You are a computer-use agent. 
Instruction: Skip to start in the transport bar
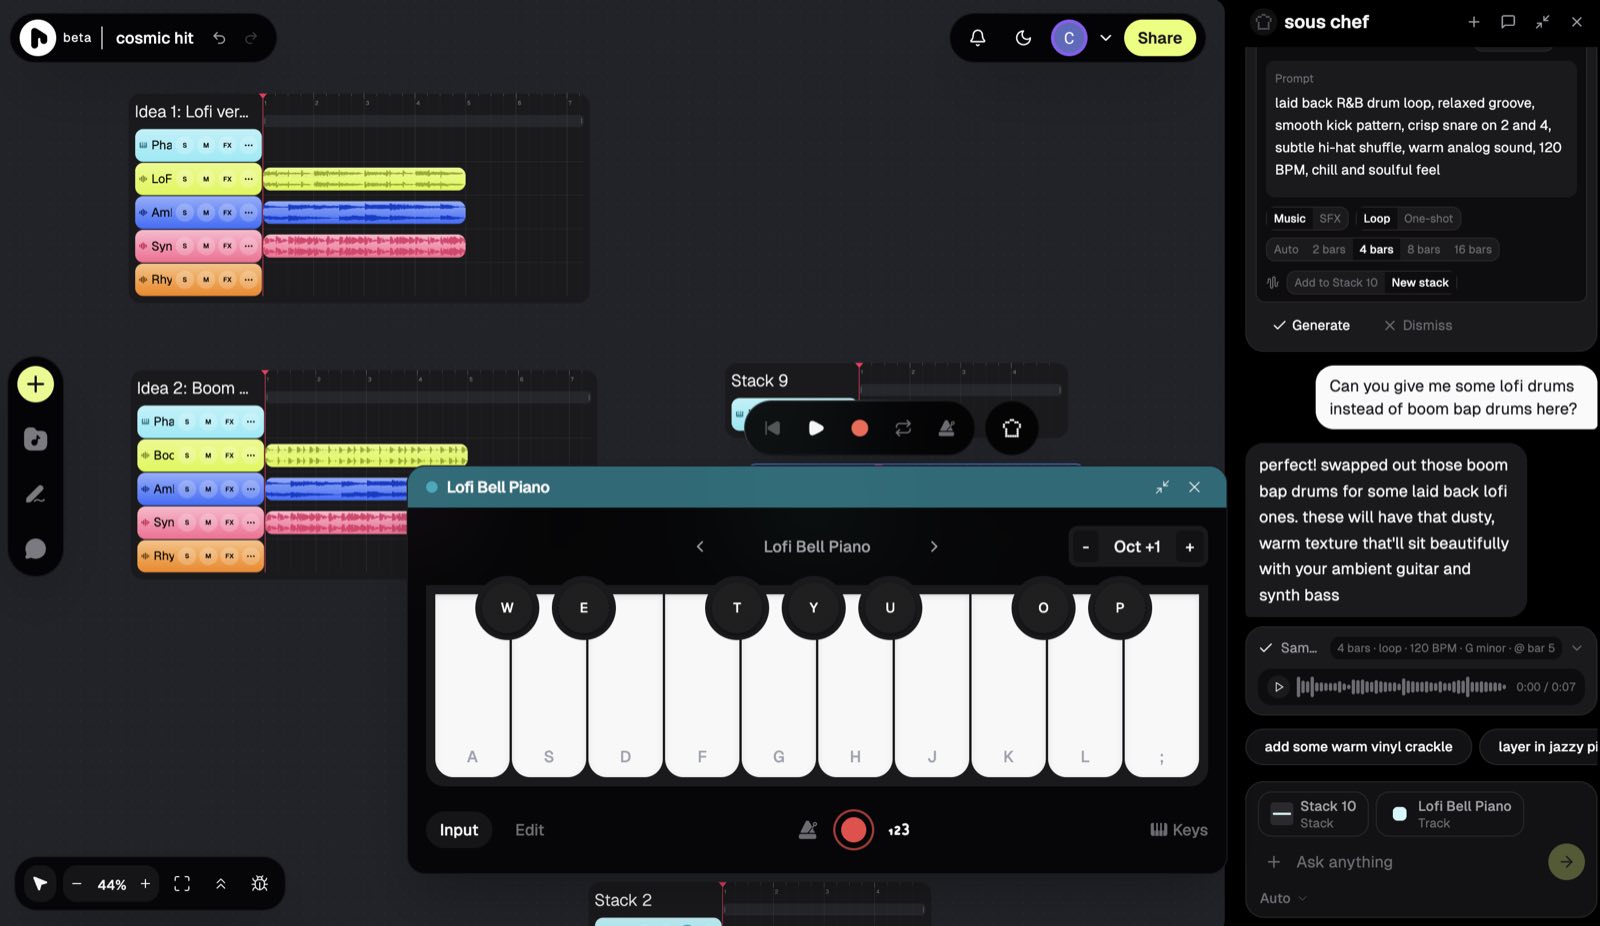[x=772, y=428]
